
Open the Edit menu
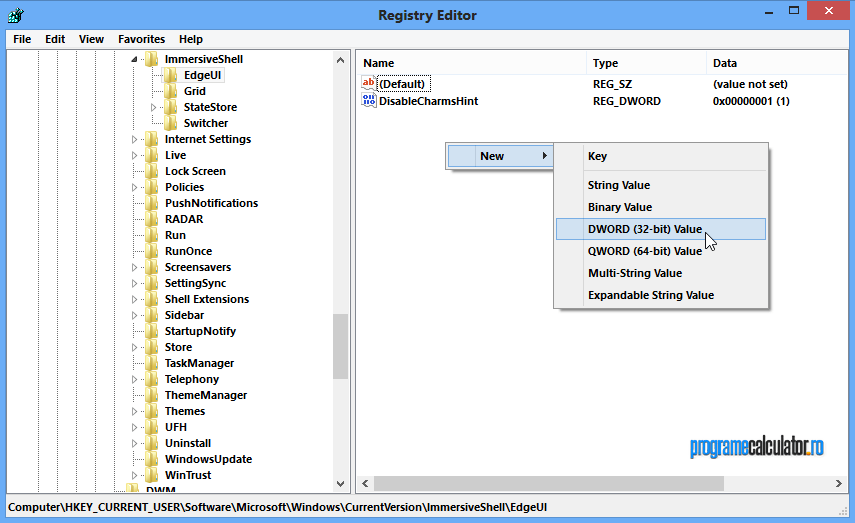click(55, 39)
